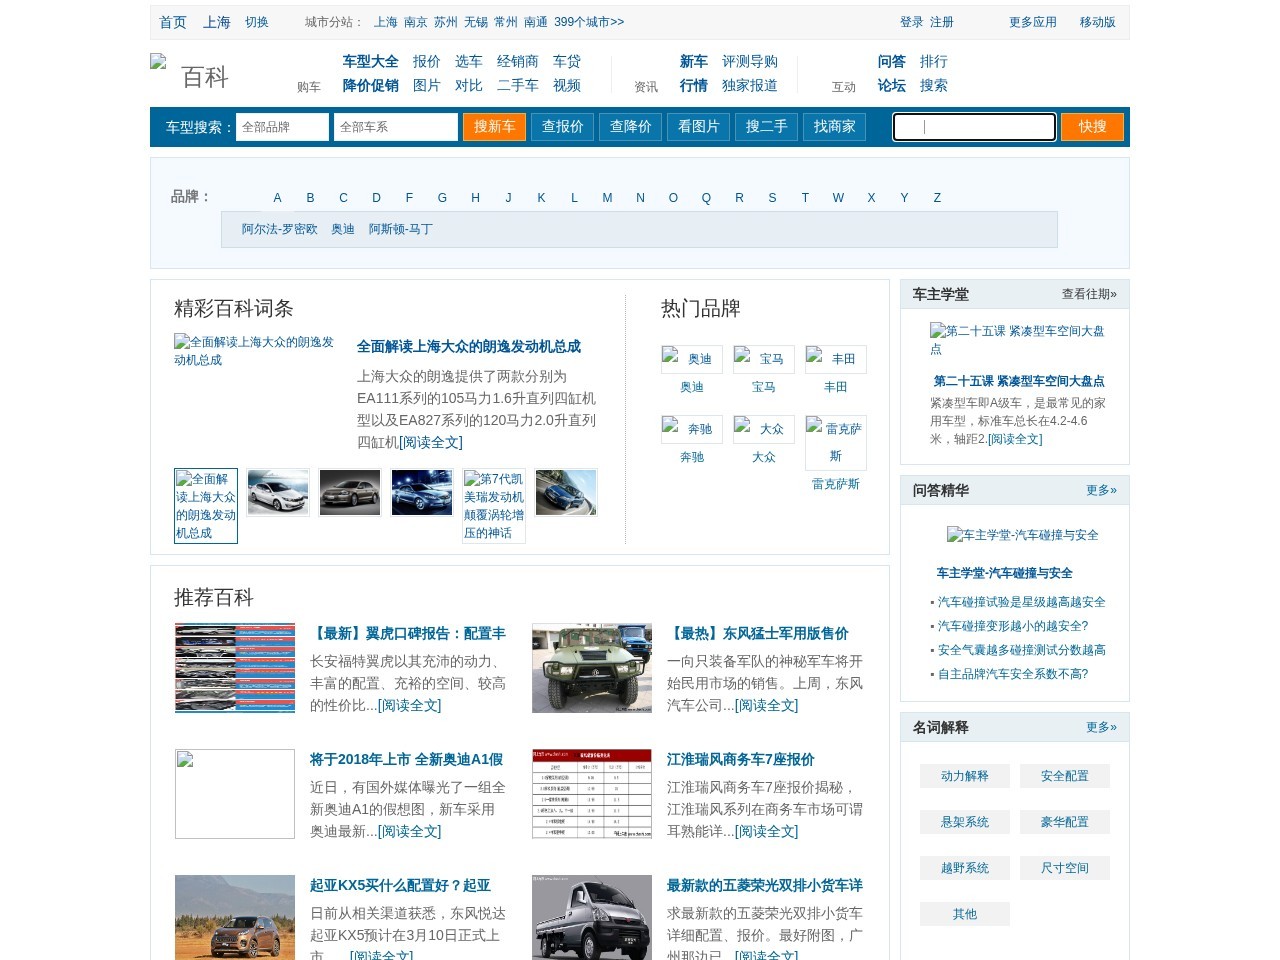Open the 车型大全 navigation item

tap(370, 62)
